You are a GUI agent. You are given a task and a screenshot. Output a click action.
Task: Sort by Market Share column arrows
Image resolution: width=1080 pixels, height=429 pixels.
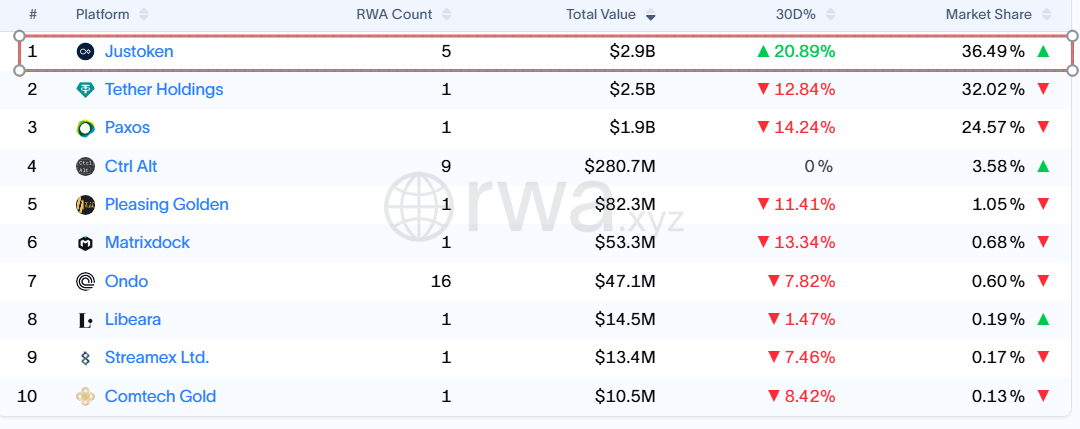[1047, 14]
